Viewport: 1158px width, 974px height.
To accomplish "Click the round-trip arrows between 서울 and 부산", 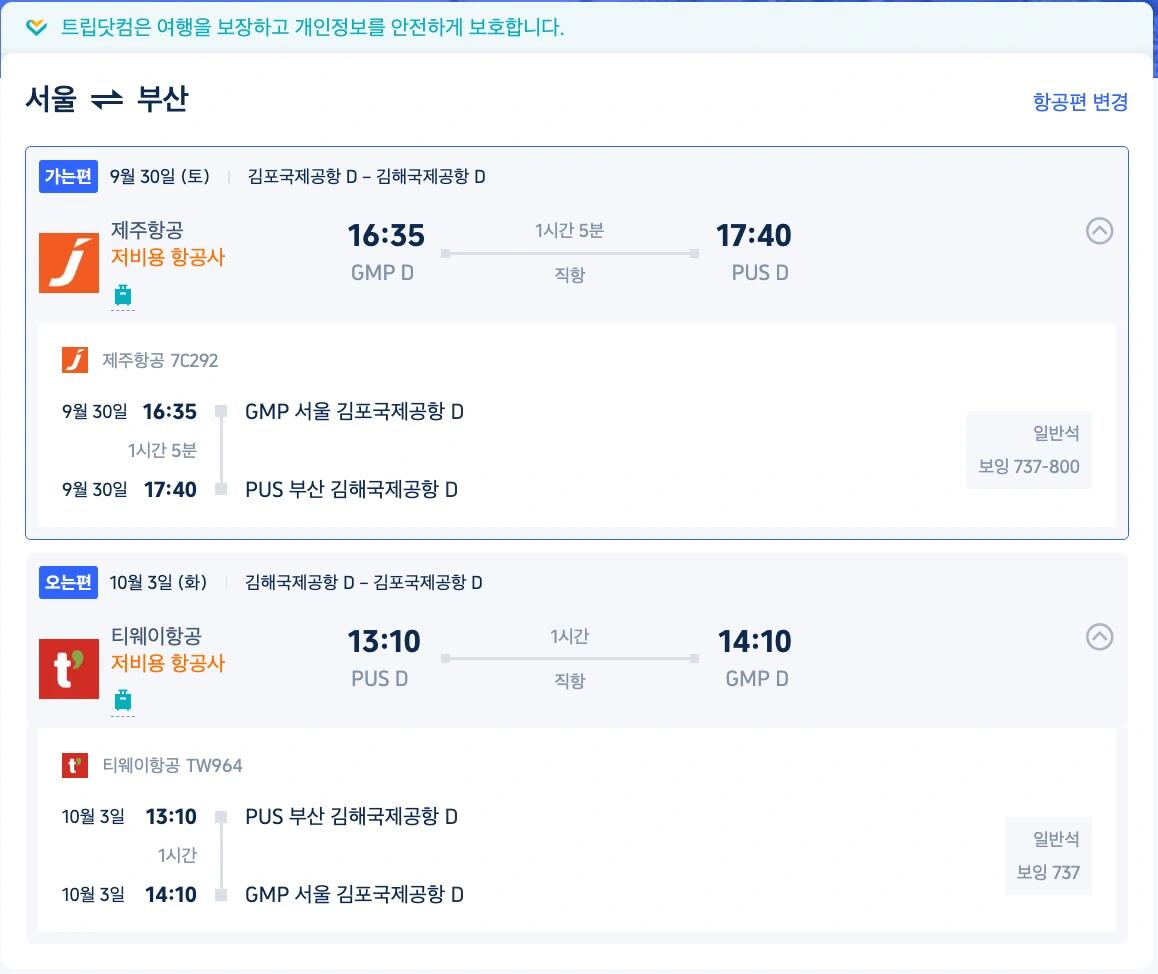I will coord(106,99).
